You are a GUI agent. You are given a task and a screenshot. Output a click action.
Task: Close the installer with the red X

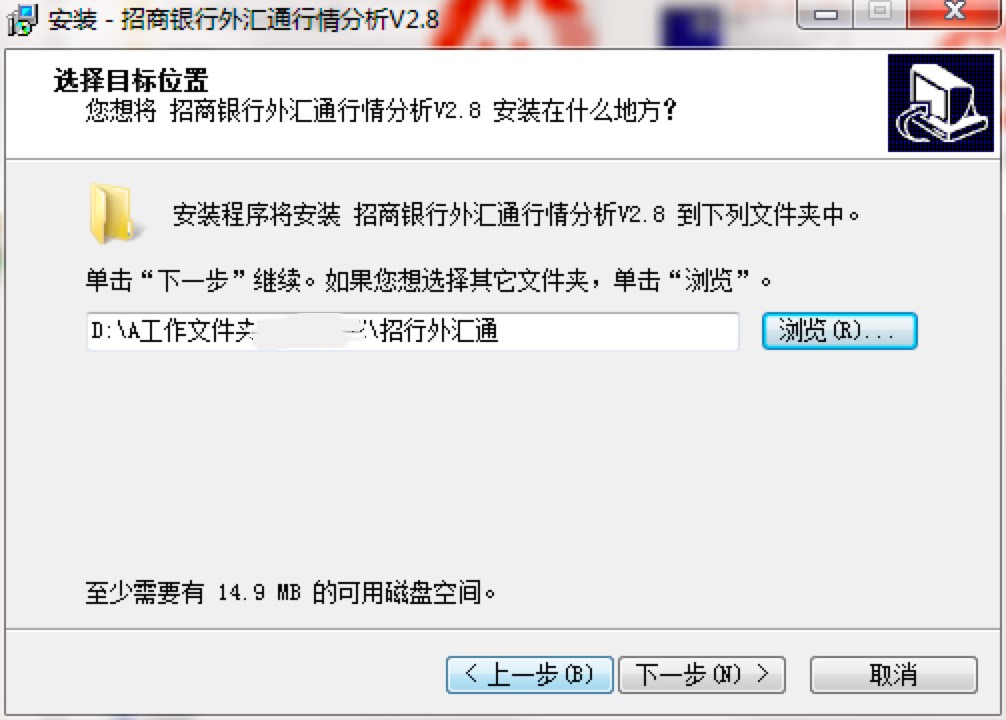point(955,13)
